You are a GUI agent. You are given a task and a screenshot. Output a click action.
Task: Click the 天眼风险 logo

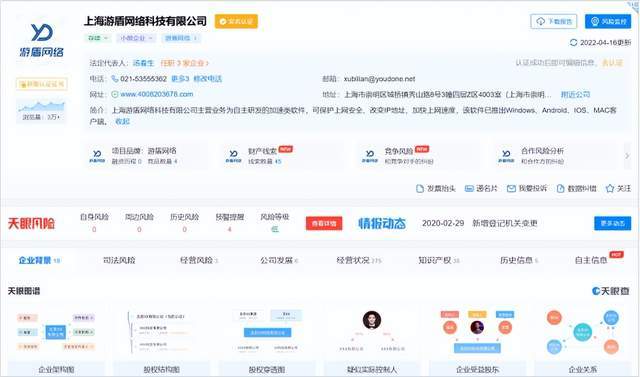pyautogui.click(x=31, y=223)
